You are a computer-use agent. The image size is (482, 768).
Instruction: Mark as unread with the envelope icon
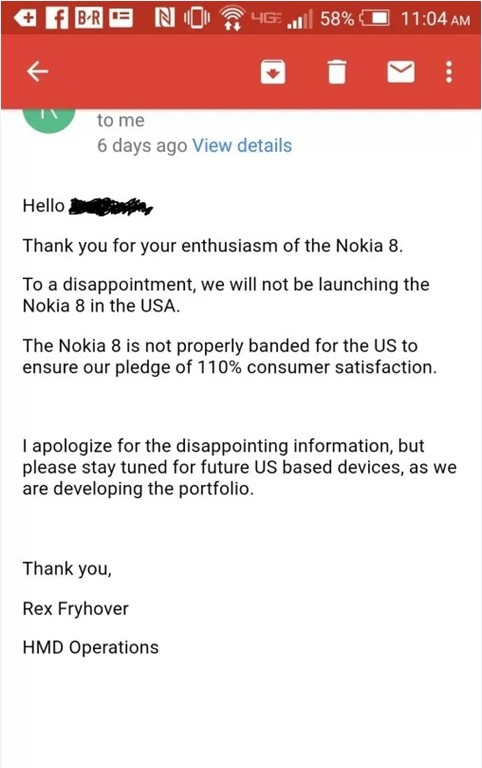(x=401, y=72)
